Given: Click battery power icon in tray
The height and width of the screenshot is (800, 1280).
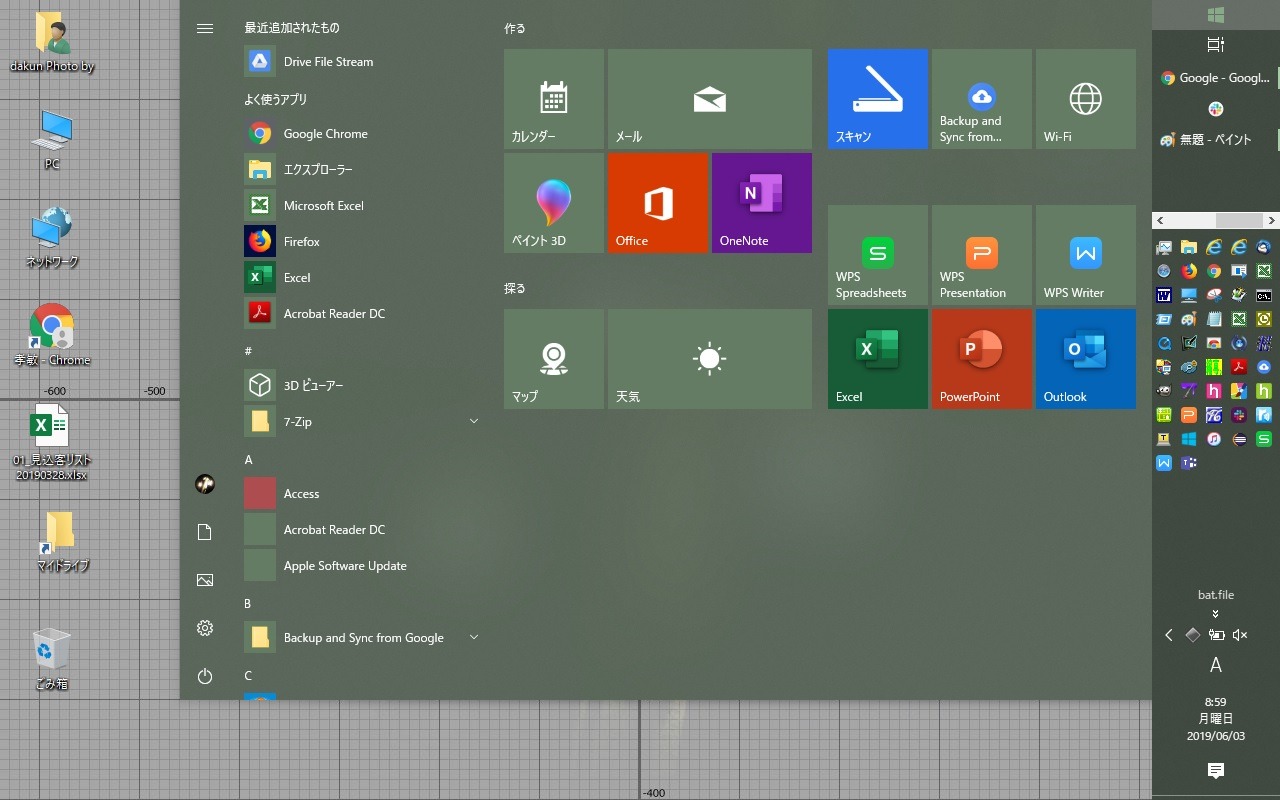Looking at the screenshot, I should pos(1216,635).
